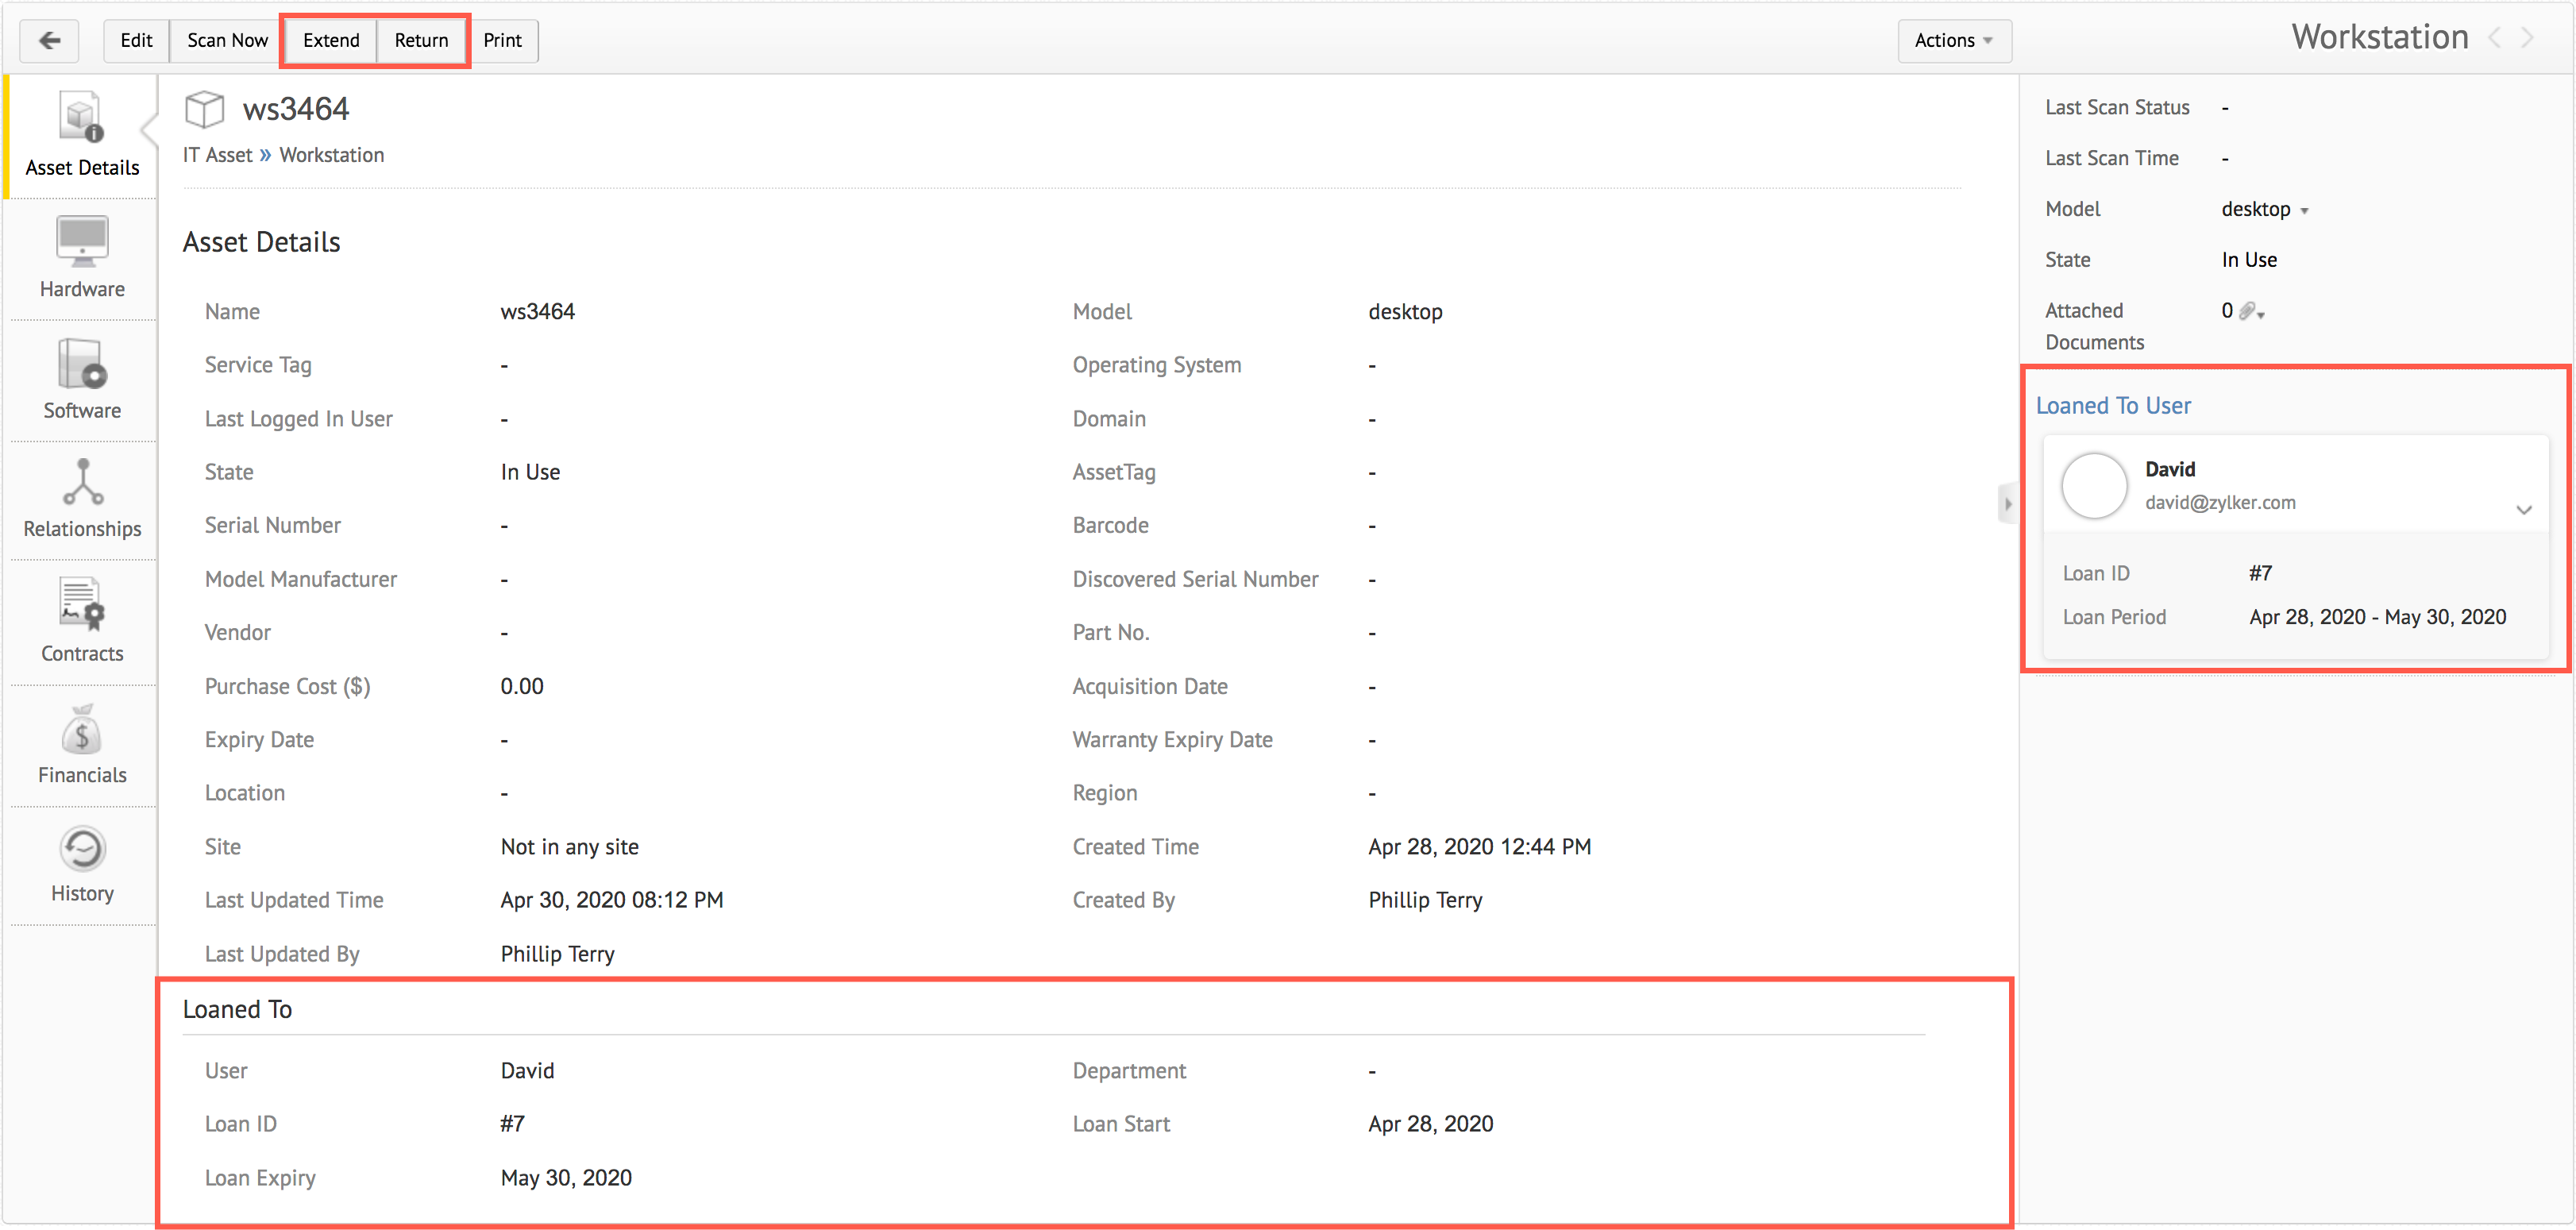Click the Workstation breadcrumb link

[x=331, y=155]
